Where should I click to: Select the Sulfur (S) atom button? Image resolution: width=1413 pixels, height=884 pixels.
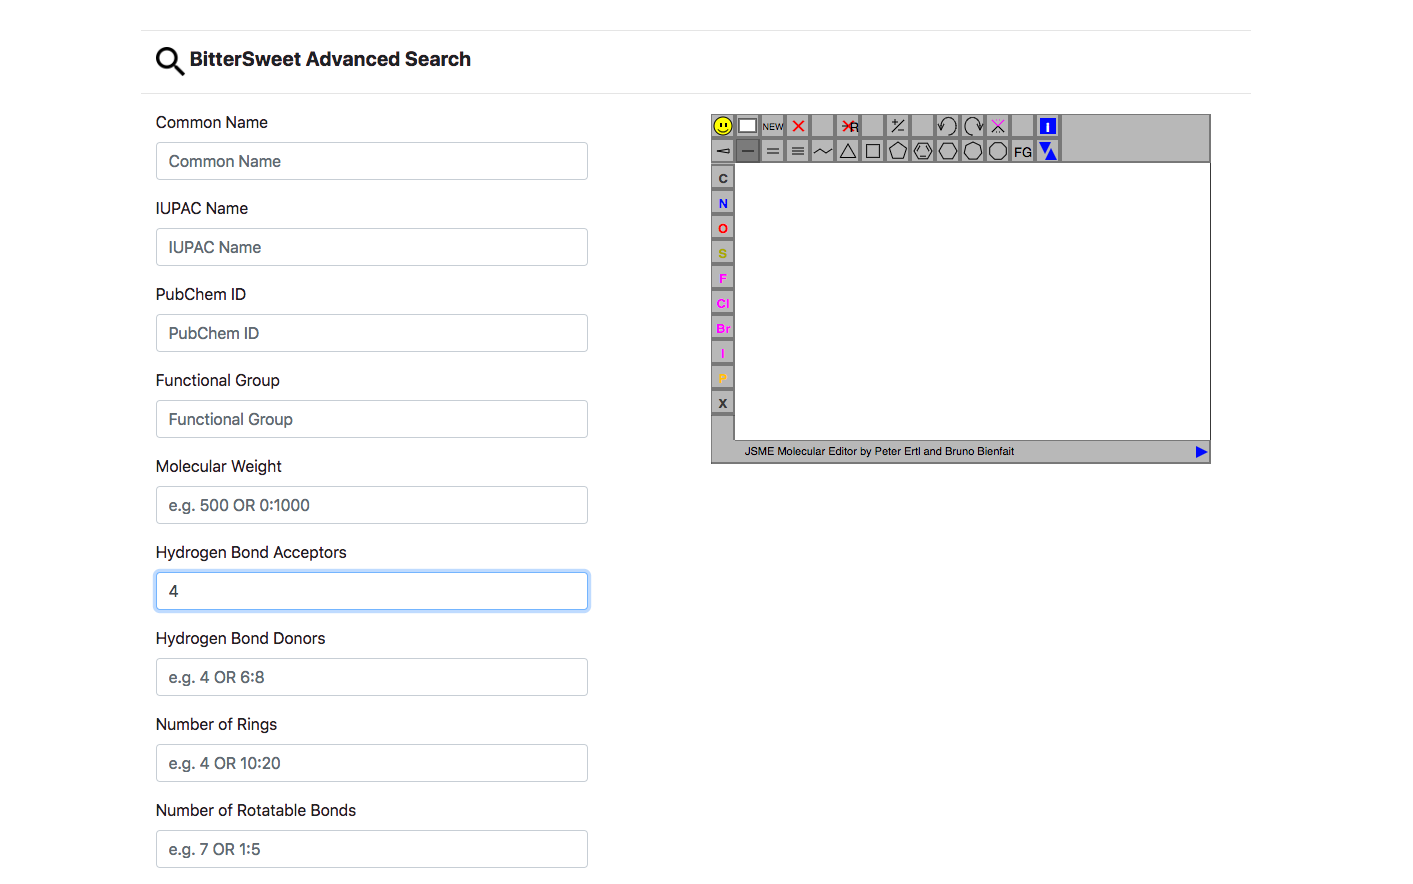pos(723,253)
